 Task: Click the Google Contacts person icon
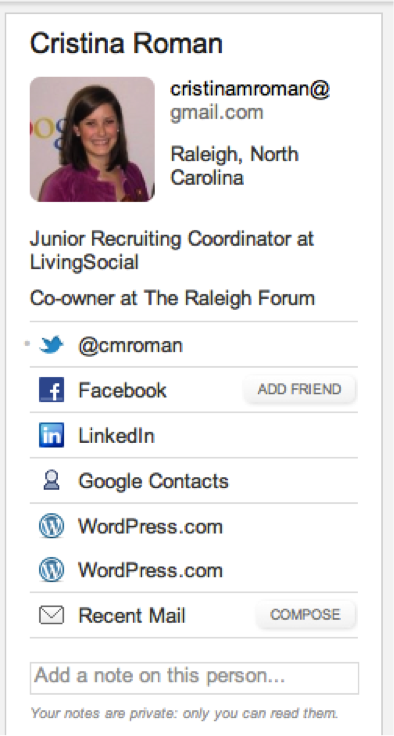pos(51,481)
